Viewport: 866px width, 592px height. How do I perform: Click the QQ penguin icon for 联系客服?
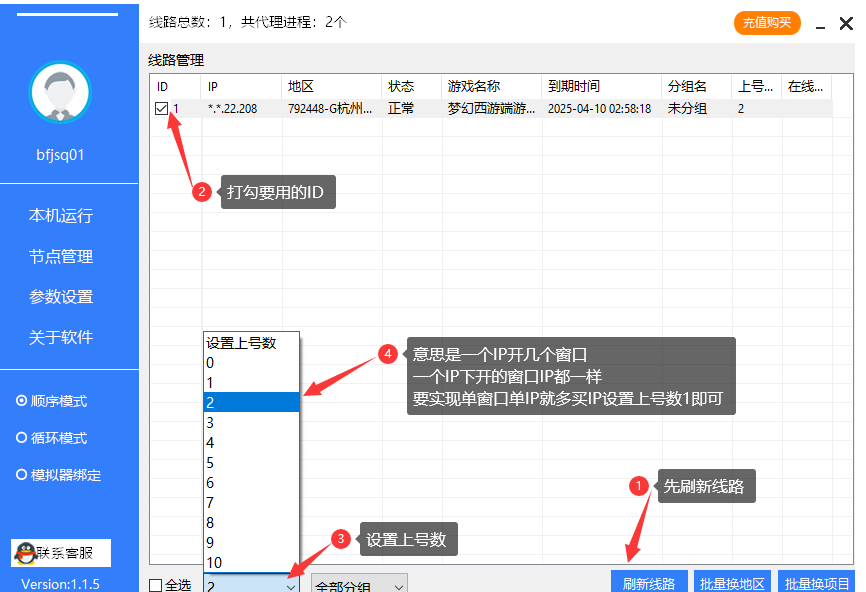pos(24,552)
